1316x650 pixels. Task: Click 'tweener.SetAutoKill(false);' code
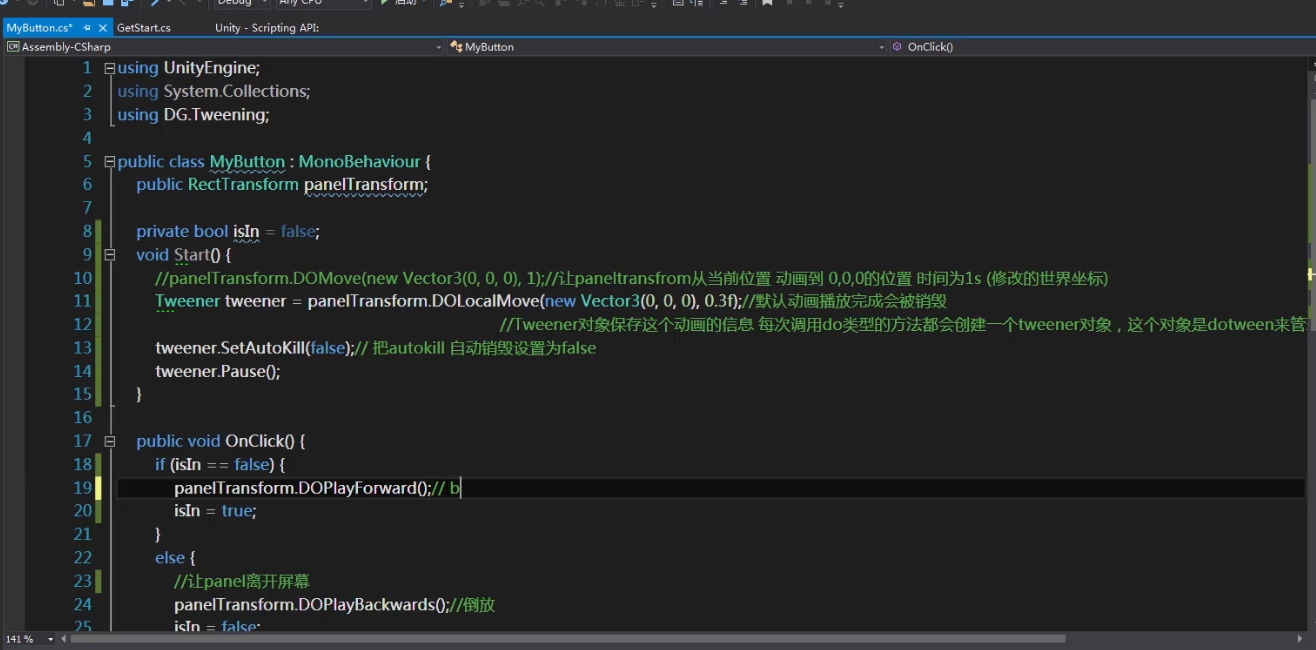[x=254, y=348]
